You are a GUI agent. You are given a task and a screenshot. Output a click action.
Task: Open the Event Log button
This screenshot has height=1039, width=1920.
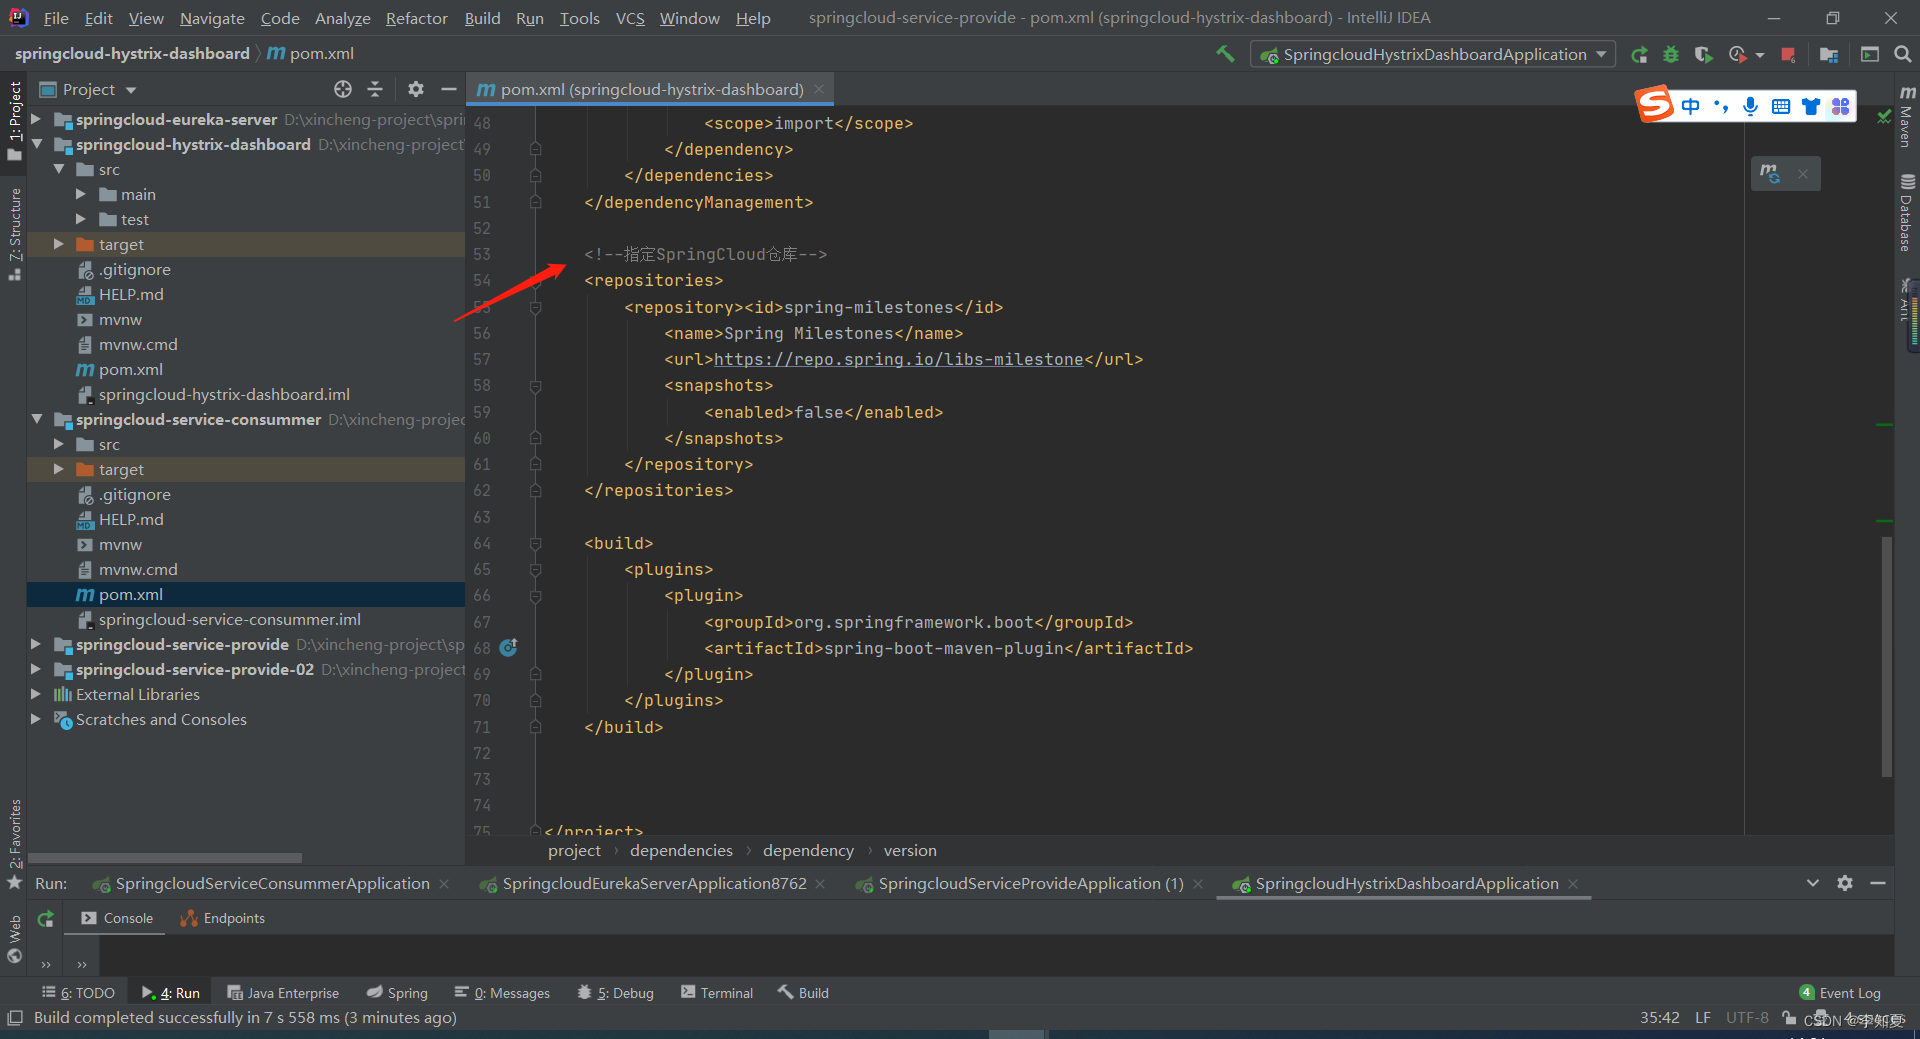[1840, 993]
